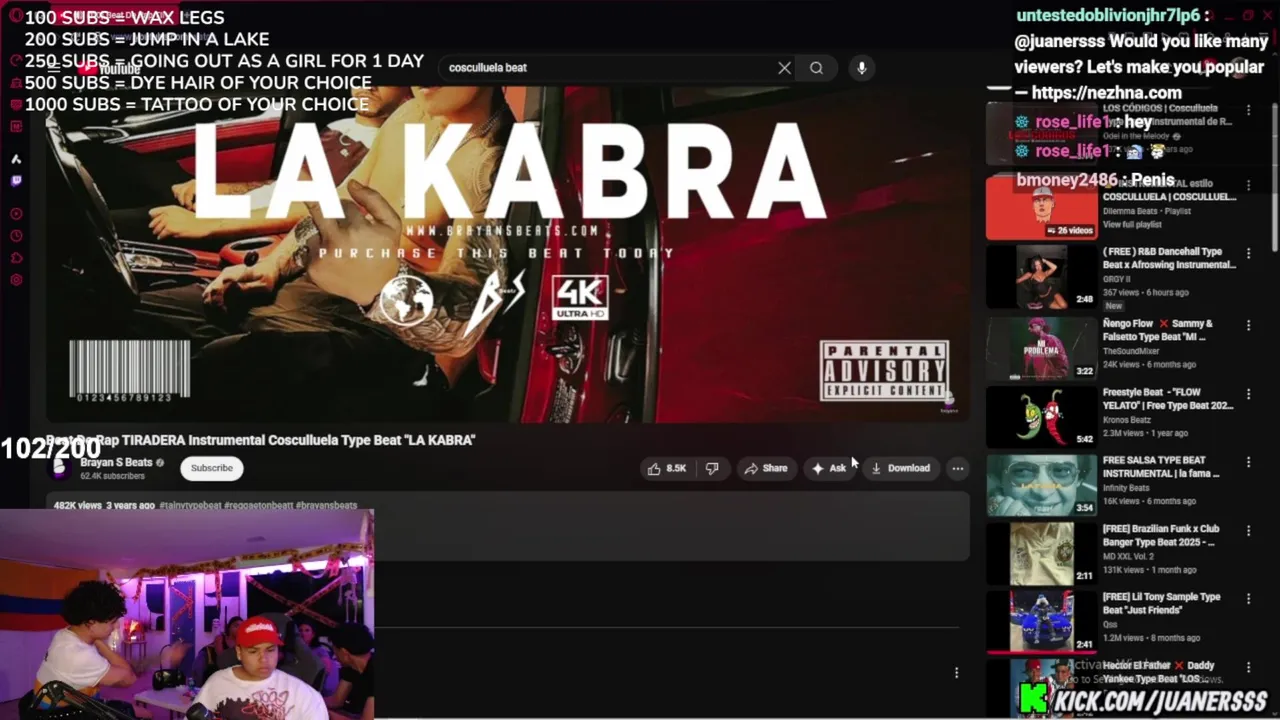Like the video with the thumbs-up button
The image size is (1280, 720).
click(x=666, y=468)
